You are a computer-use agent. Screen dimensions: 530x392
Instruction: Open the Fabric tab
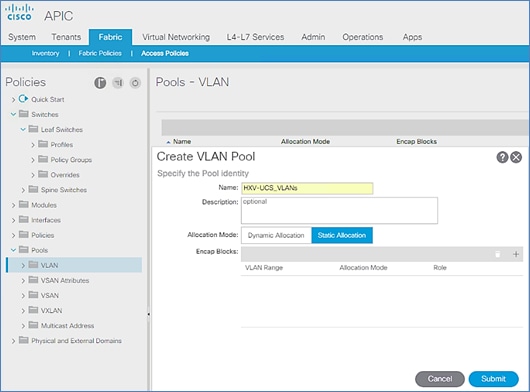tap(110, 37)
